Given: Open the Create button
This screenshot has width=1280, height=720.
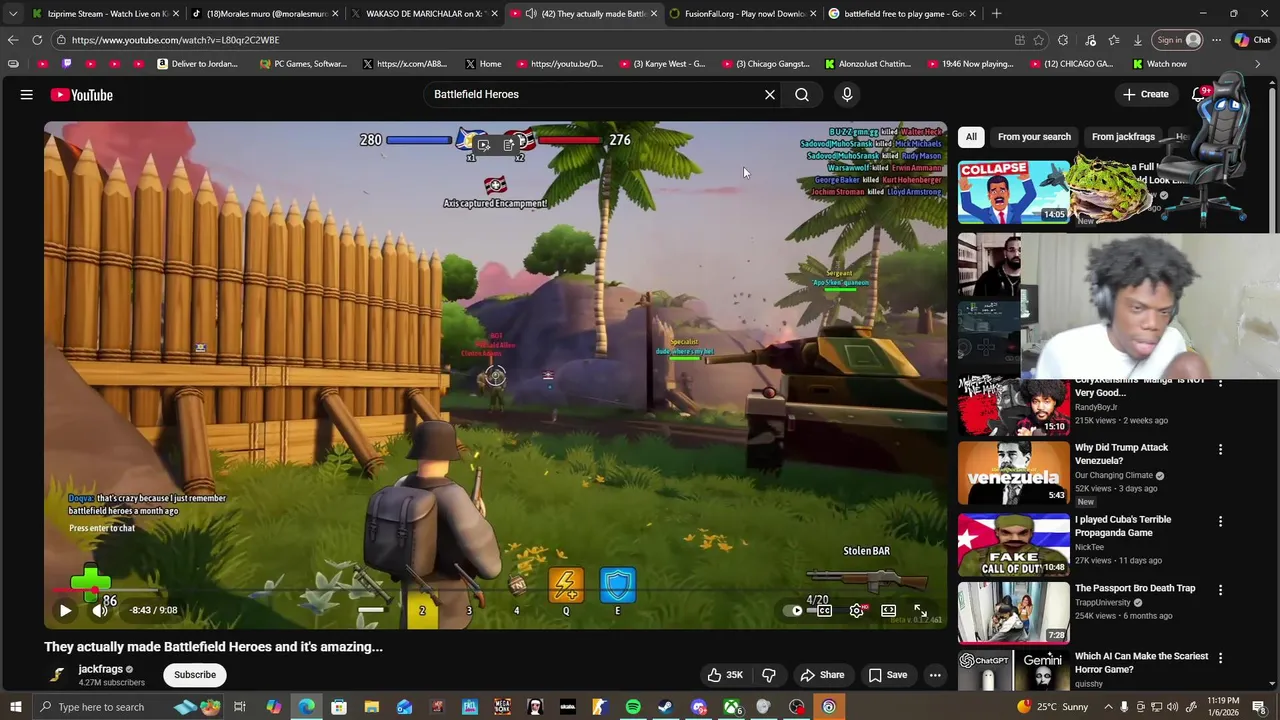Looking at the screenshot, I should (x=1145, y=94).
